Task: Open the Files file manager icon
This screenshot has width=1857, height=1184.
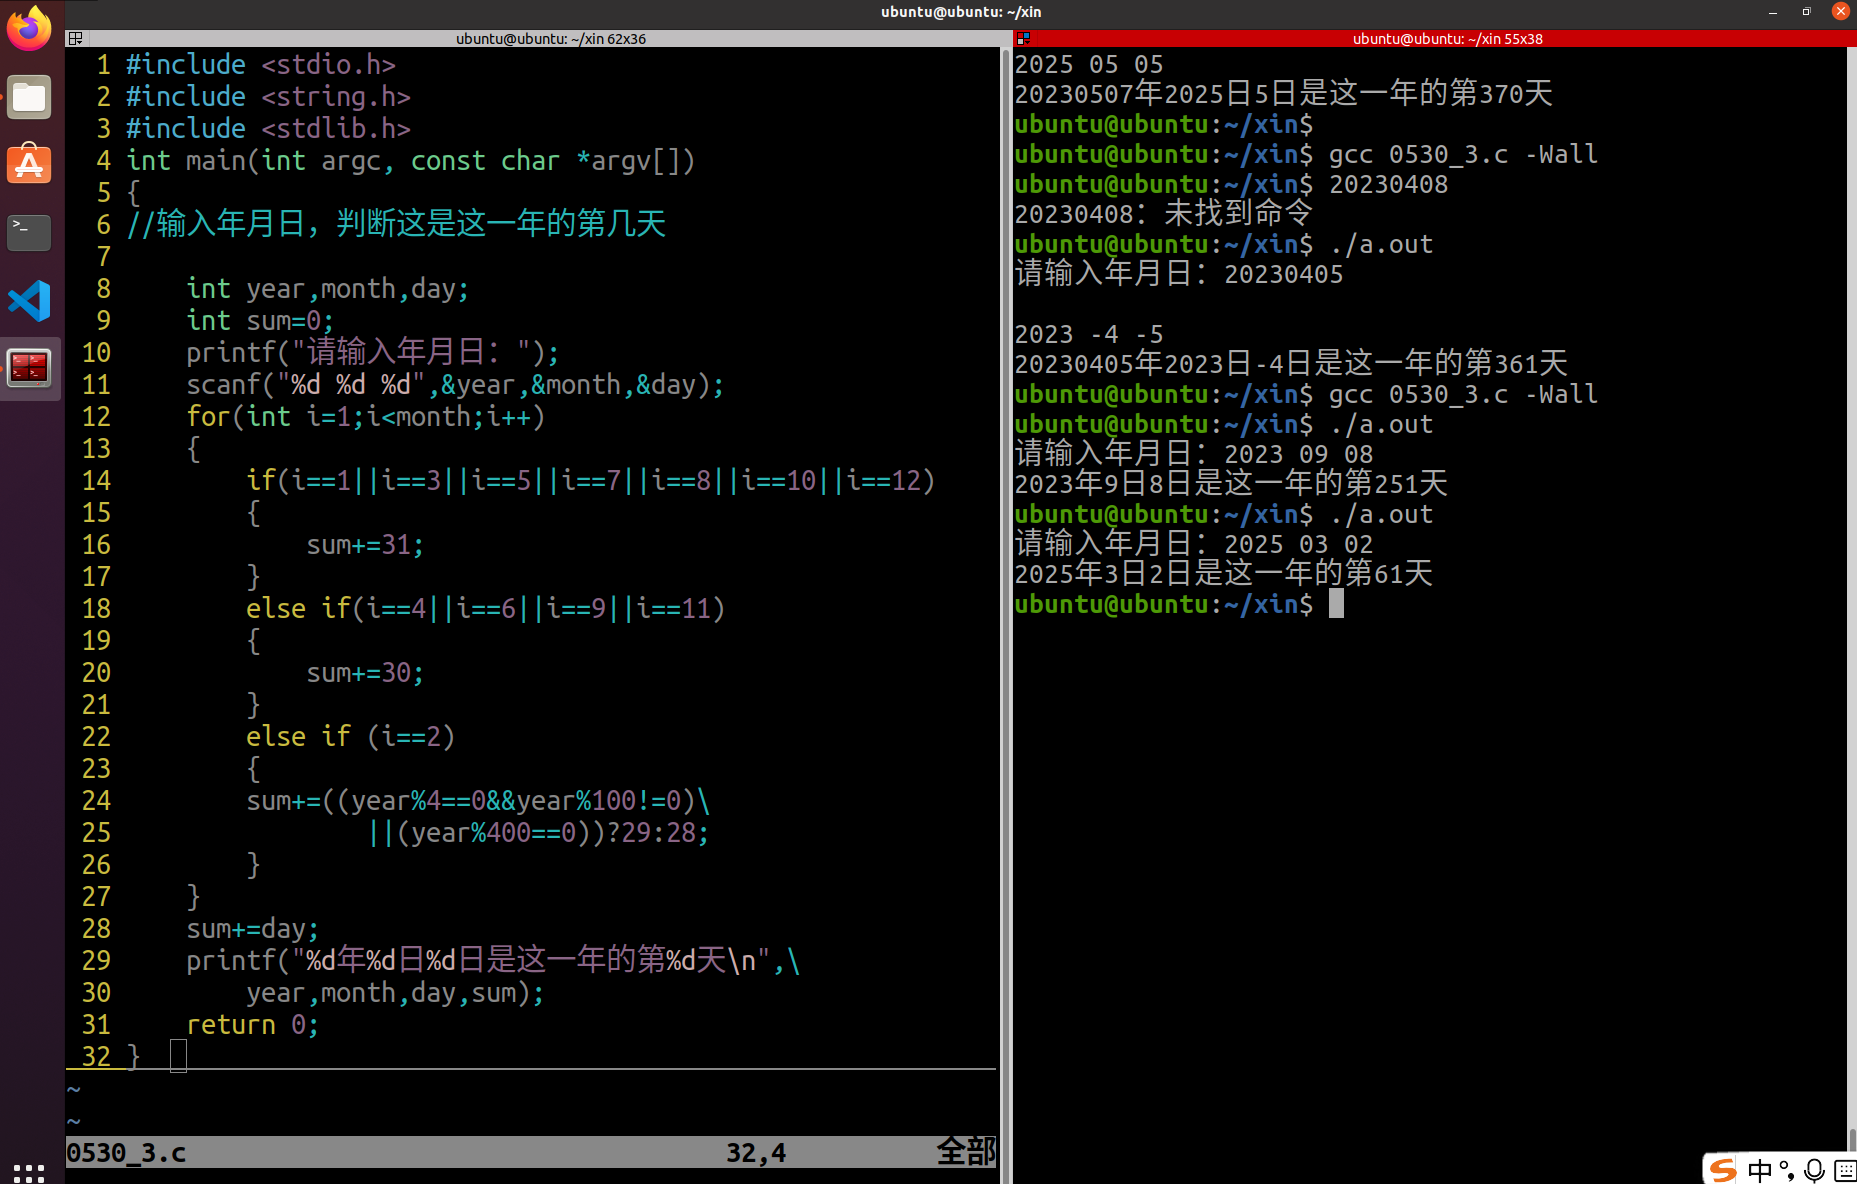Action: point(29,97)
